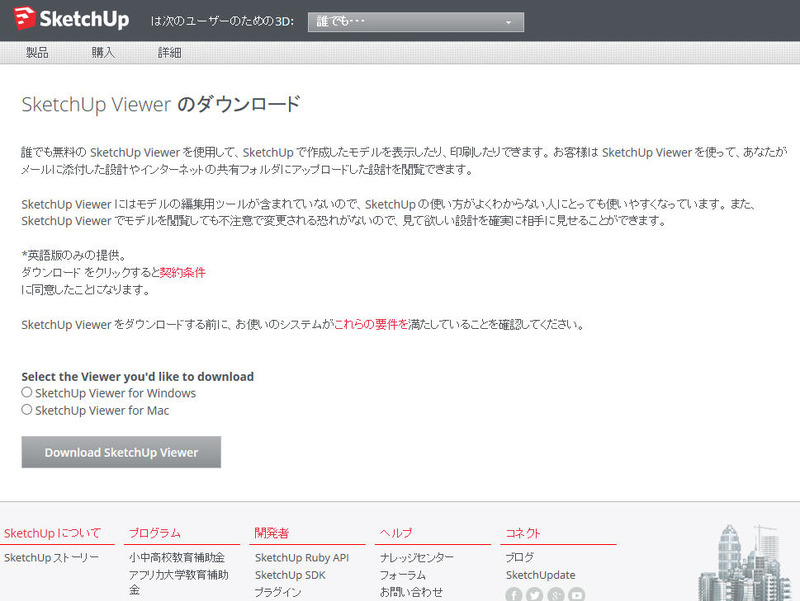
Task: Open the YouTube icon in footer
Action: click(577, 595)
